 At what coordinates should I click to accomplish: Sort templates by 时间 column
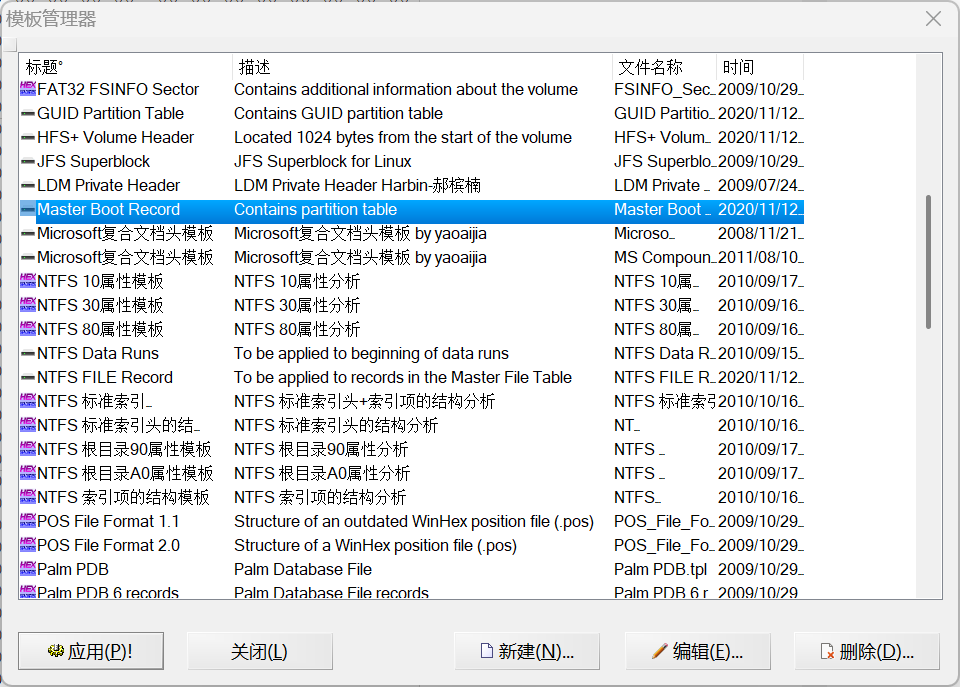tap(759, 67)
